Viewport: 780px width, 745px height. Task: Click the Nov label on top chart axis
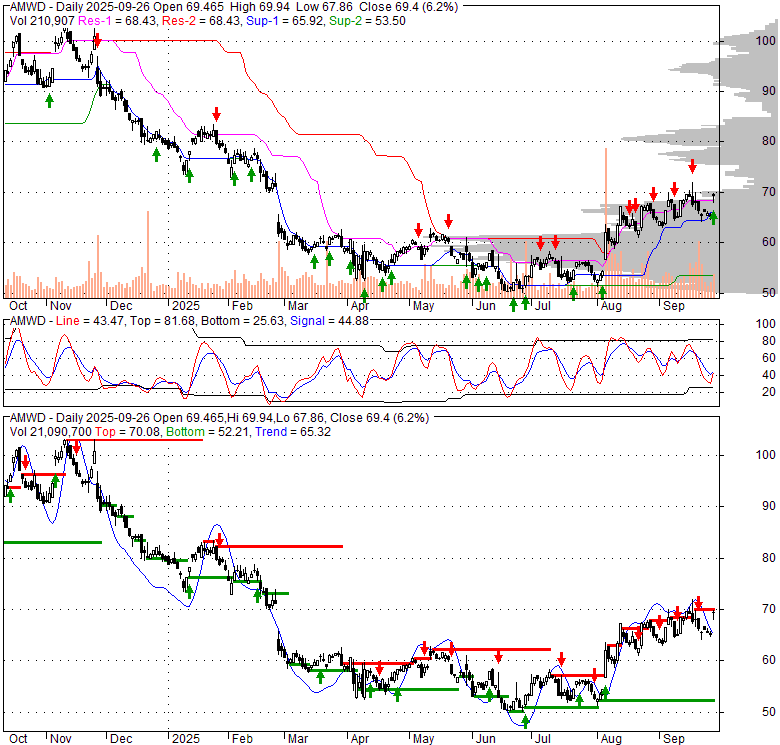click(61, 306)
